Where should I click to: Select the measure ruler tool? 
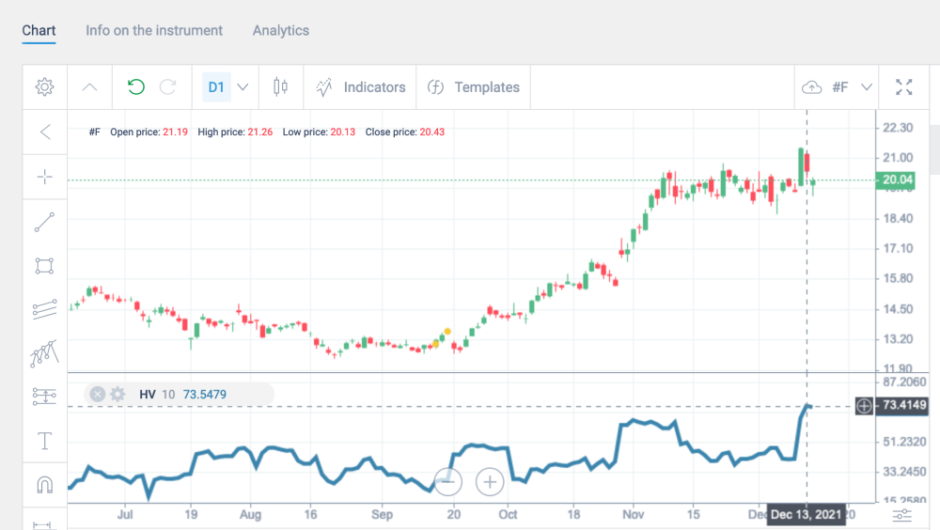(x=43, y=525)
